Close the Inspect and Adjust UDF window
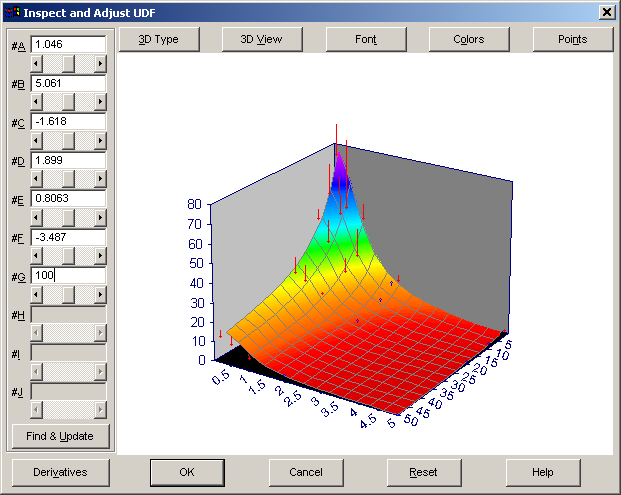Image resolution: width=621 pixels, height=495 pixels. 607,13
